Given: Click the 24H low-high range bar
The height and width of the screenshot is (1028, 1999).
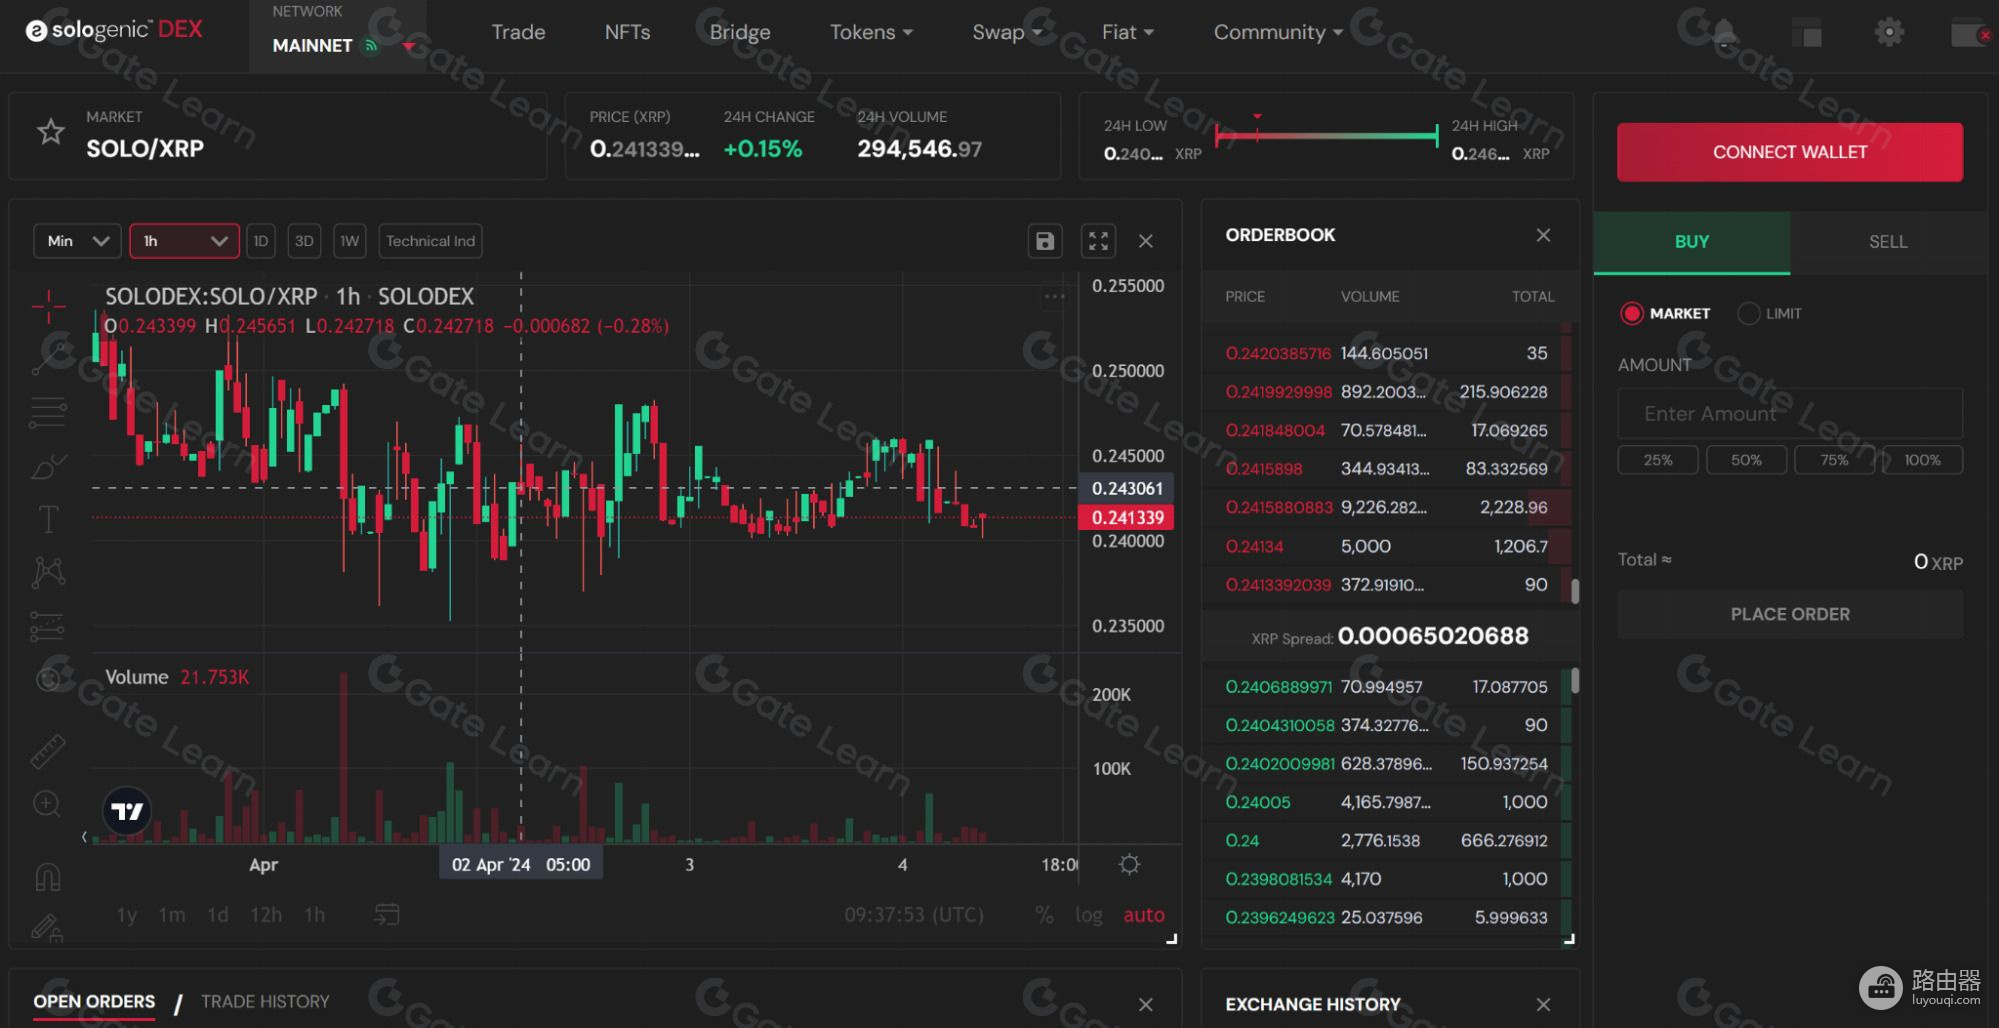Looking at the screenshot, I should tap(1326, 135).
